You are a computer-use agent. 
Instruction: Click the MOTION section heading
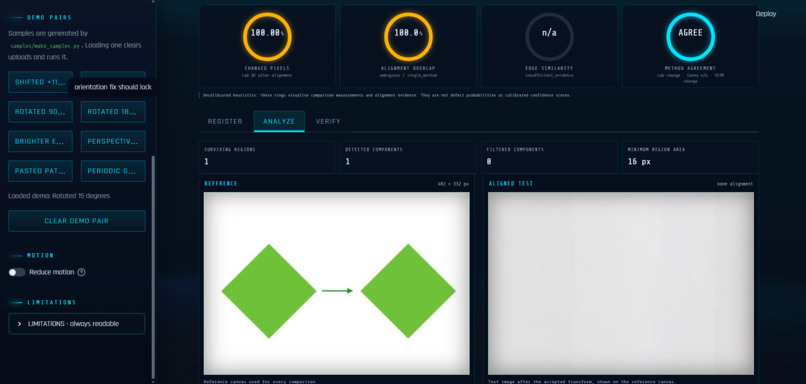pyautogui.click(x=40, y=255)
